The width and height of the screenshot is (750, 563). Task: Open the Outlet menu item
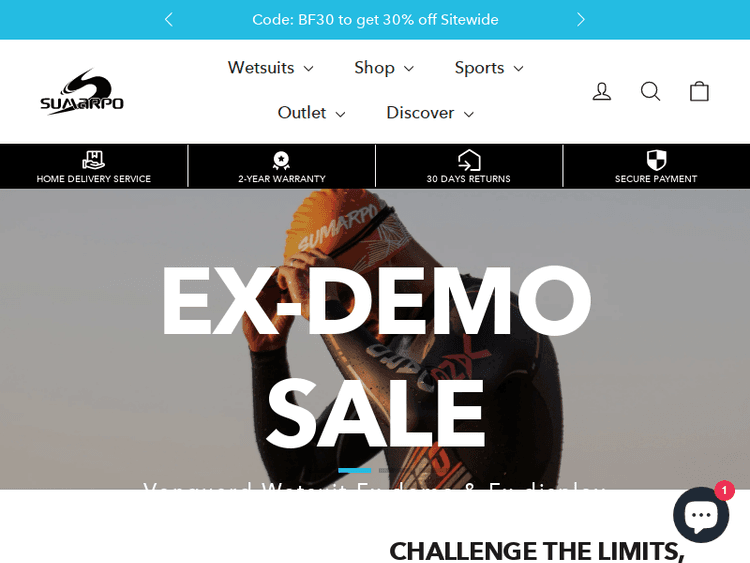[x=311, y=113]
